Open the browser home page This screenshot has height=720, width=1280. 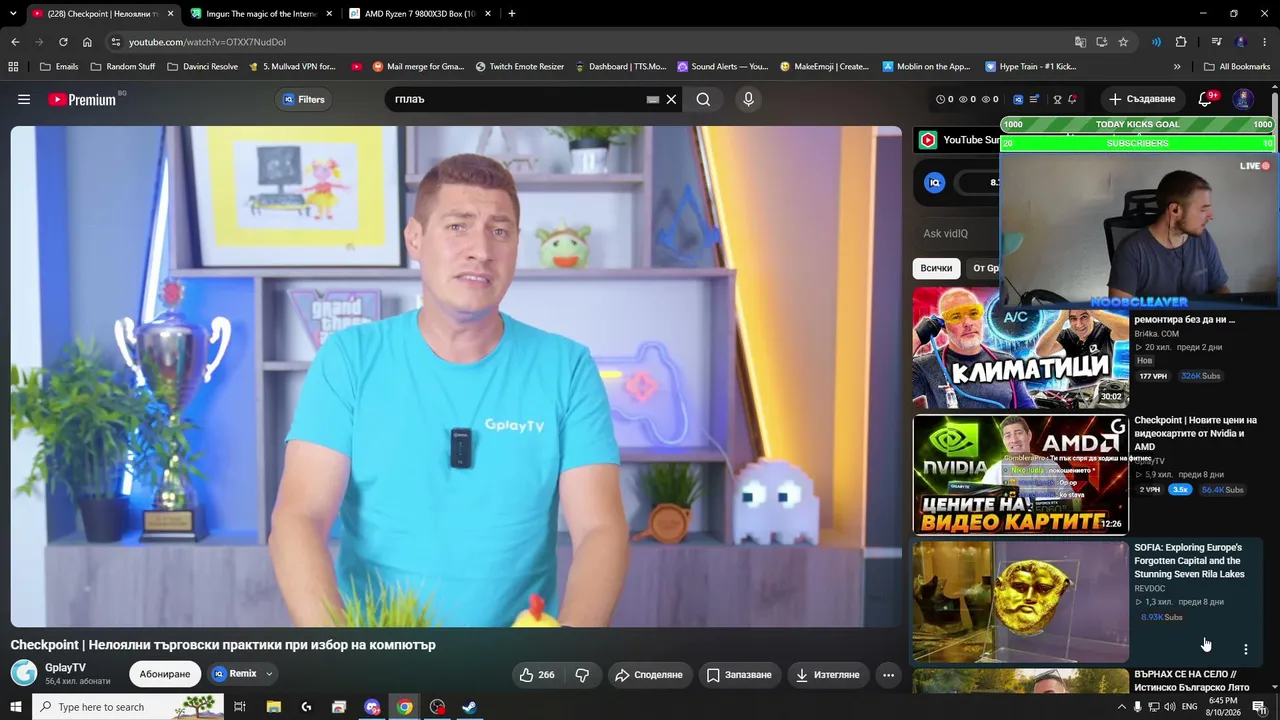[x=87, y=42]
